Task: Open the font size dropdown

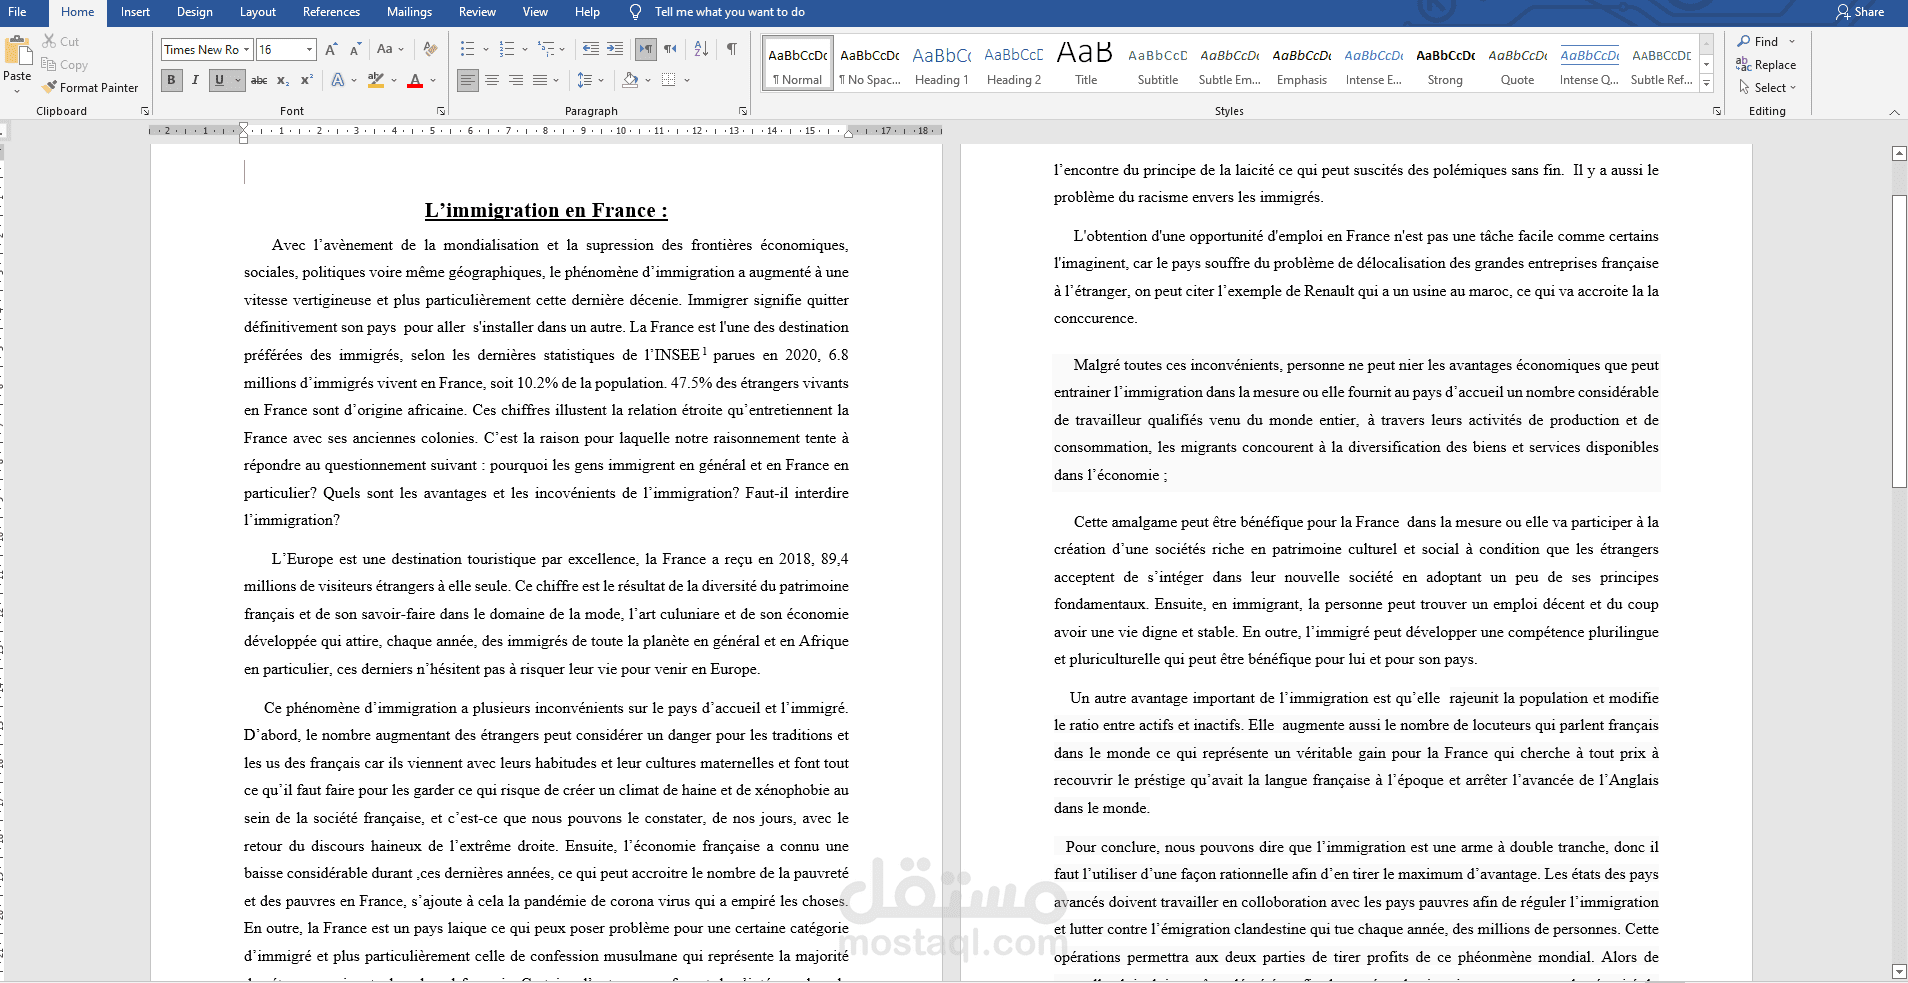Action: click(310, 49)
